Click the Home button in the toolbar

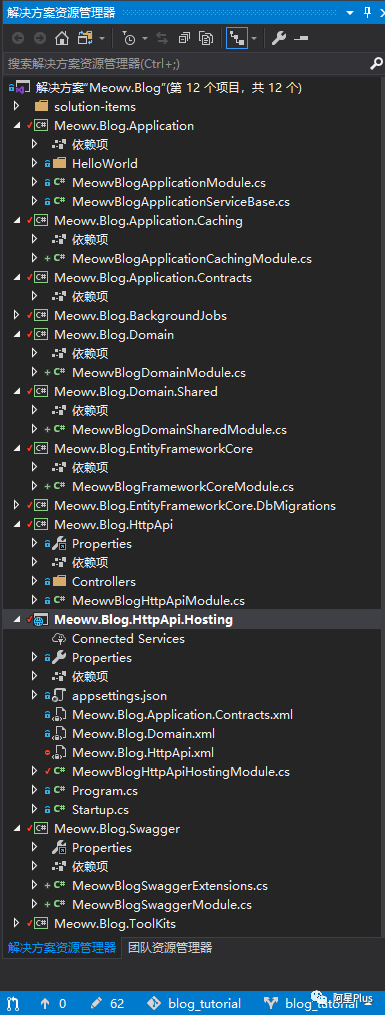point(62,38)
